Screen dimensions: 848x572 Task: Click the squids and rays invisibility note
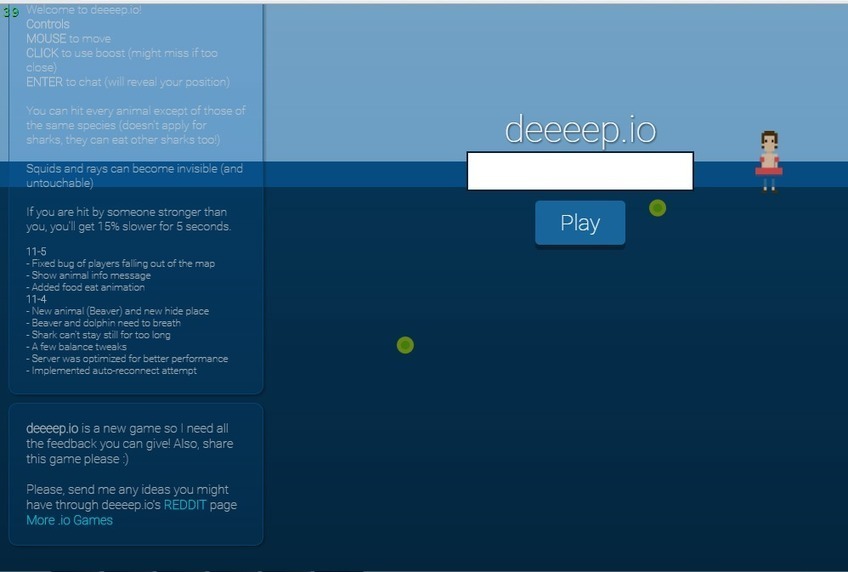134,176
